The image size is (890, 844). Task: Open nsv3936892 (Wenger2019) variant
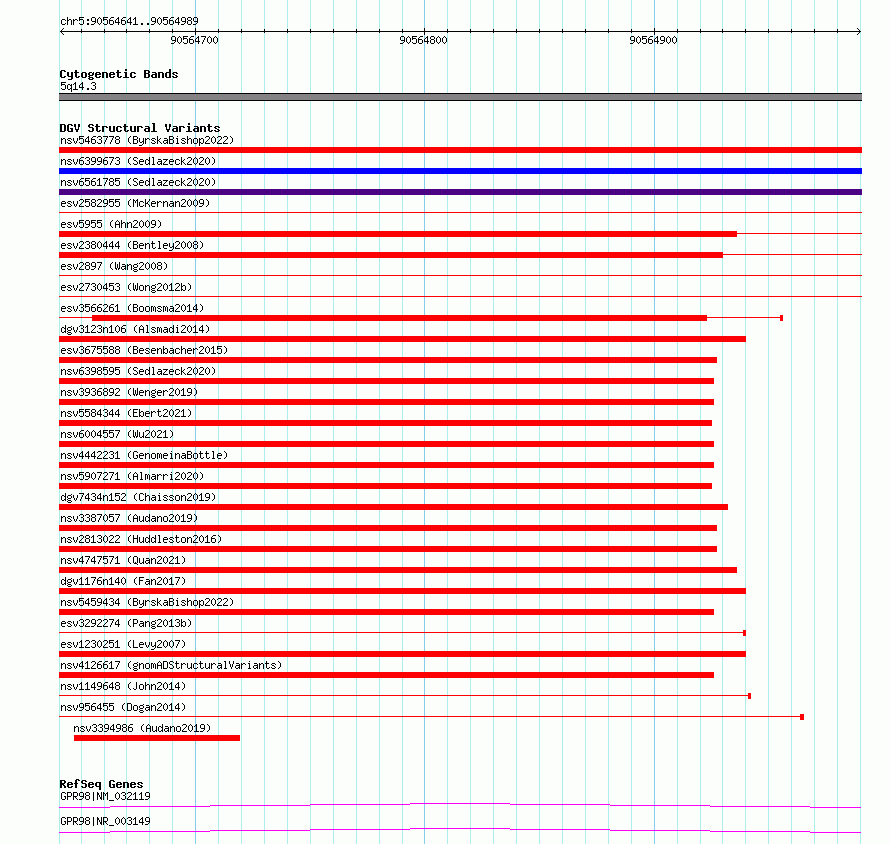pyautogui.click(x=129, y=392)
